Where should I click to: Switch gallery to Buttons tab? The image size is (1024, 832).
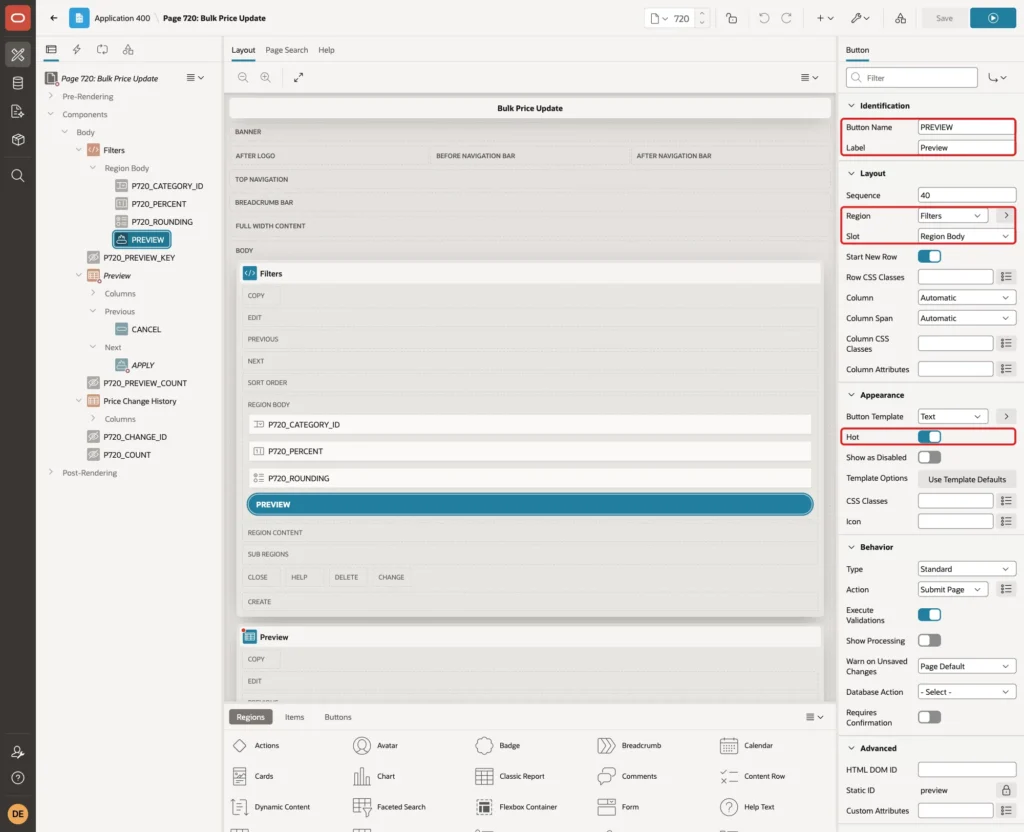(x=338, y=717)
